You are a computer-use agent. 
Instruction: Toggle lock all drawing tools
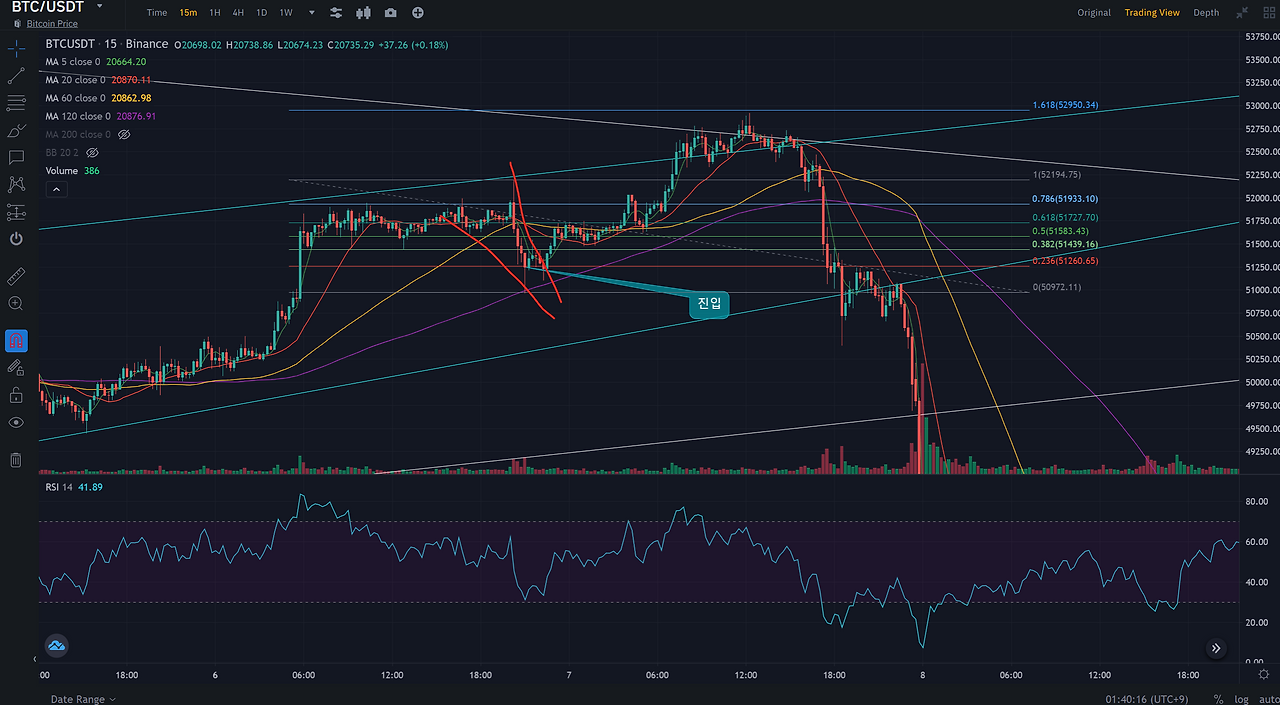tap(16, 395)
